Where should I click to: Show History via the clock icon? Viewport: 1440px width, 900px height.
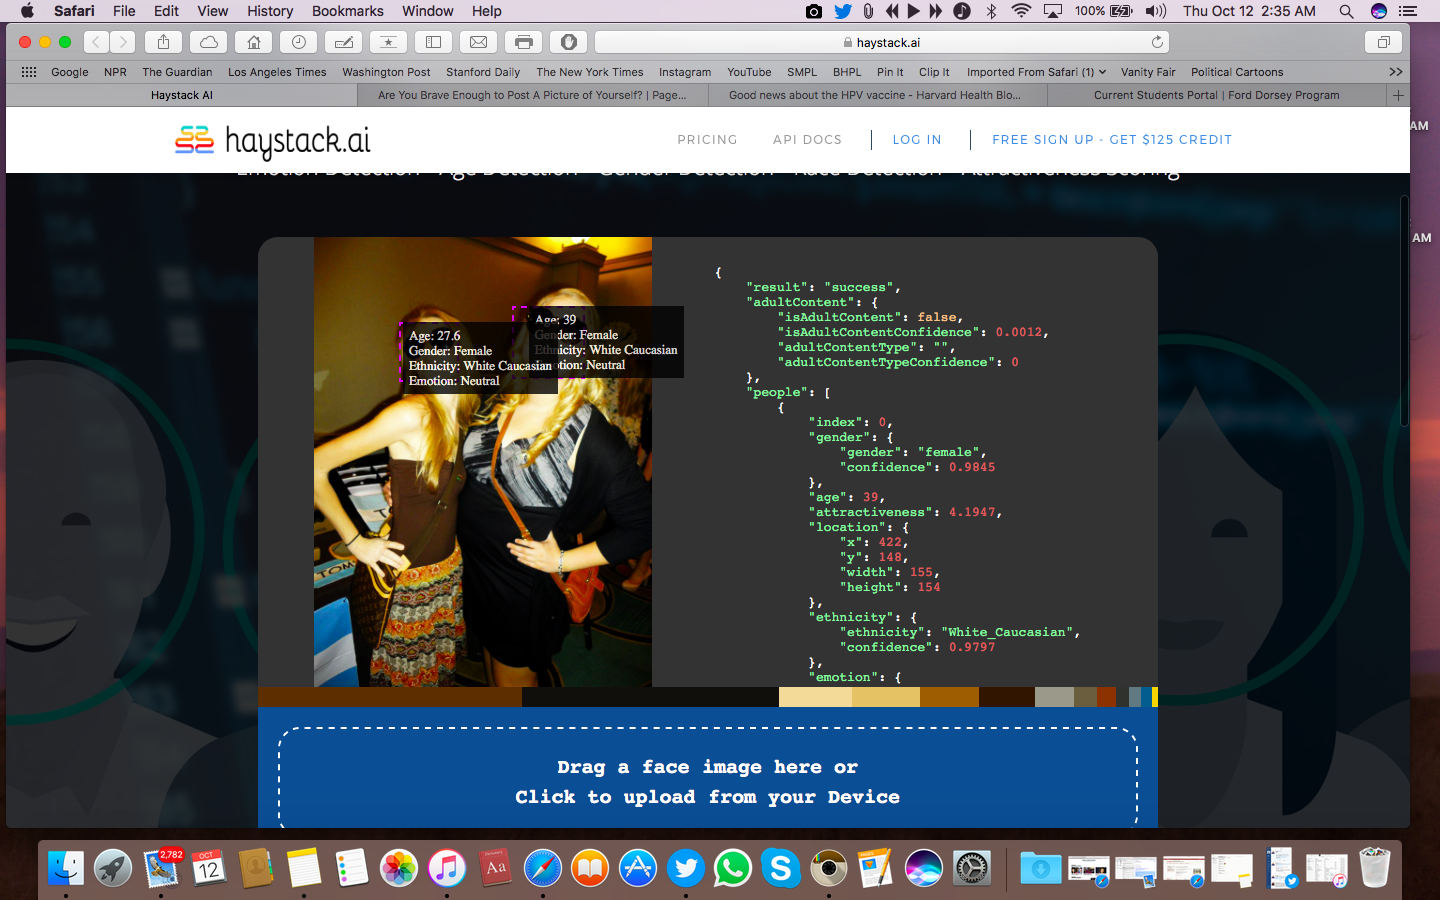[x=299, y=42]
